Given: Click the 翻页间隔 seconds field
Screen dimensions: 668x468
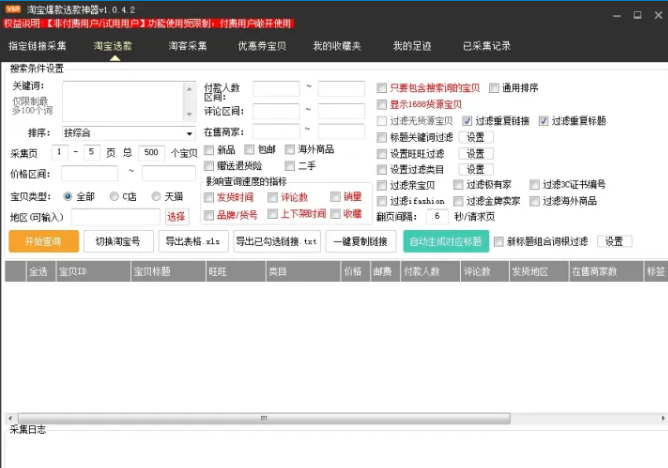Looking at the screenshot, I should click(x=437, y=216).
